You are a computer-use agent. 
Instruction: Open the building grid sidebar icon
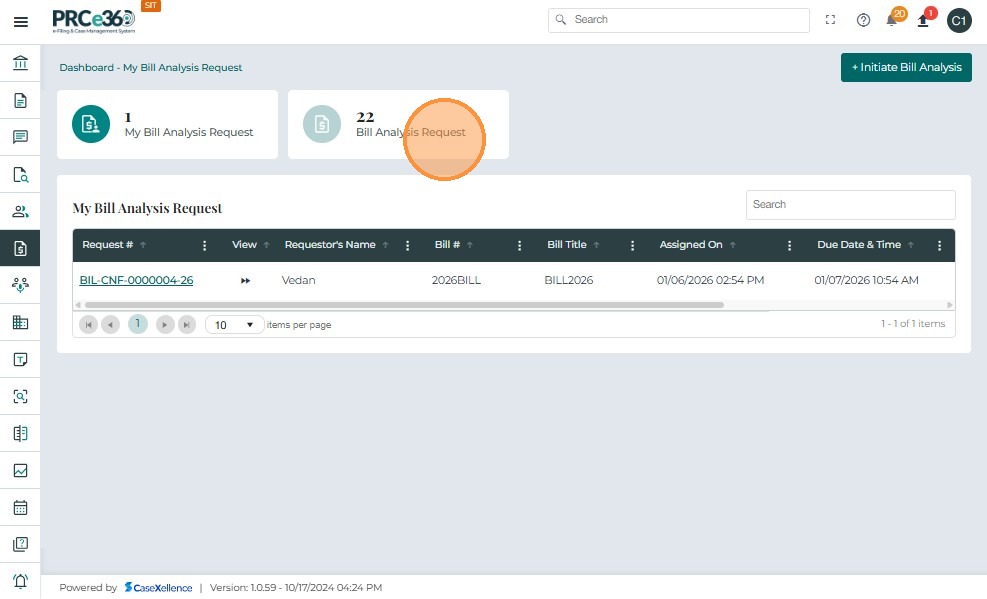point(20,322)
